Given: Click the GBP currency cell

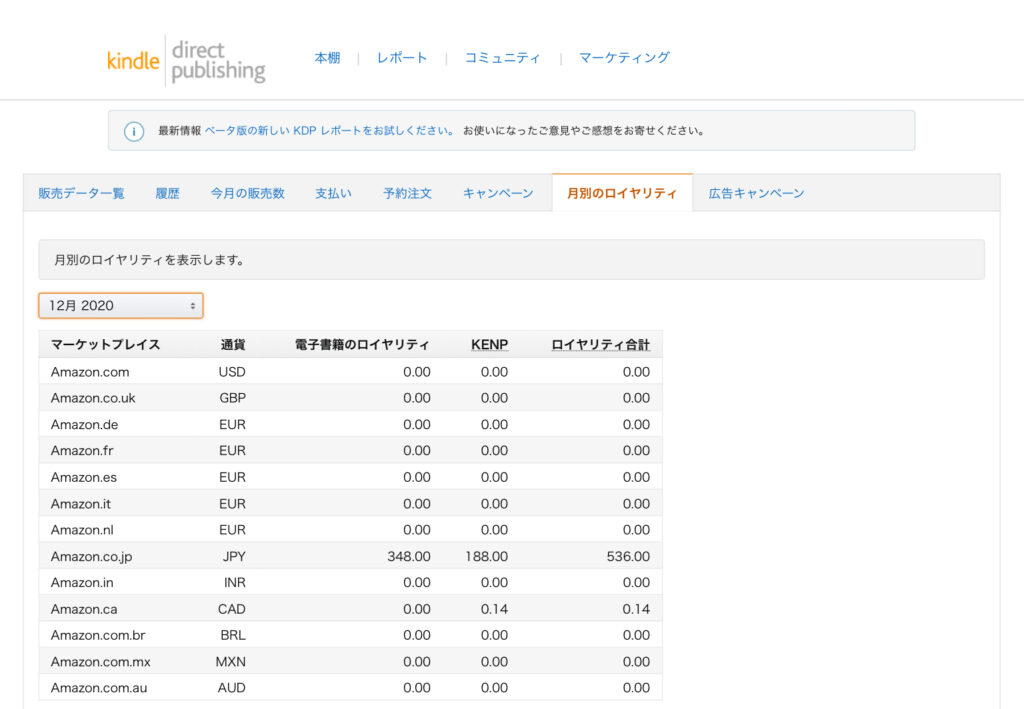Looking at the screenshot, I should pos(232,398).
